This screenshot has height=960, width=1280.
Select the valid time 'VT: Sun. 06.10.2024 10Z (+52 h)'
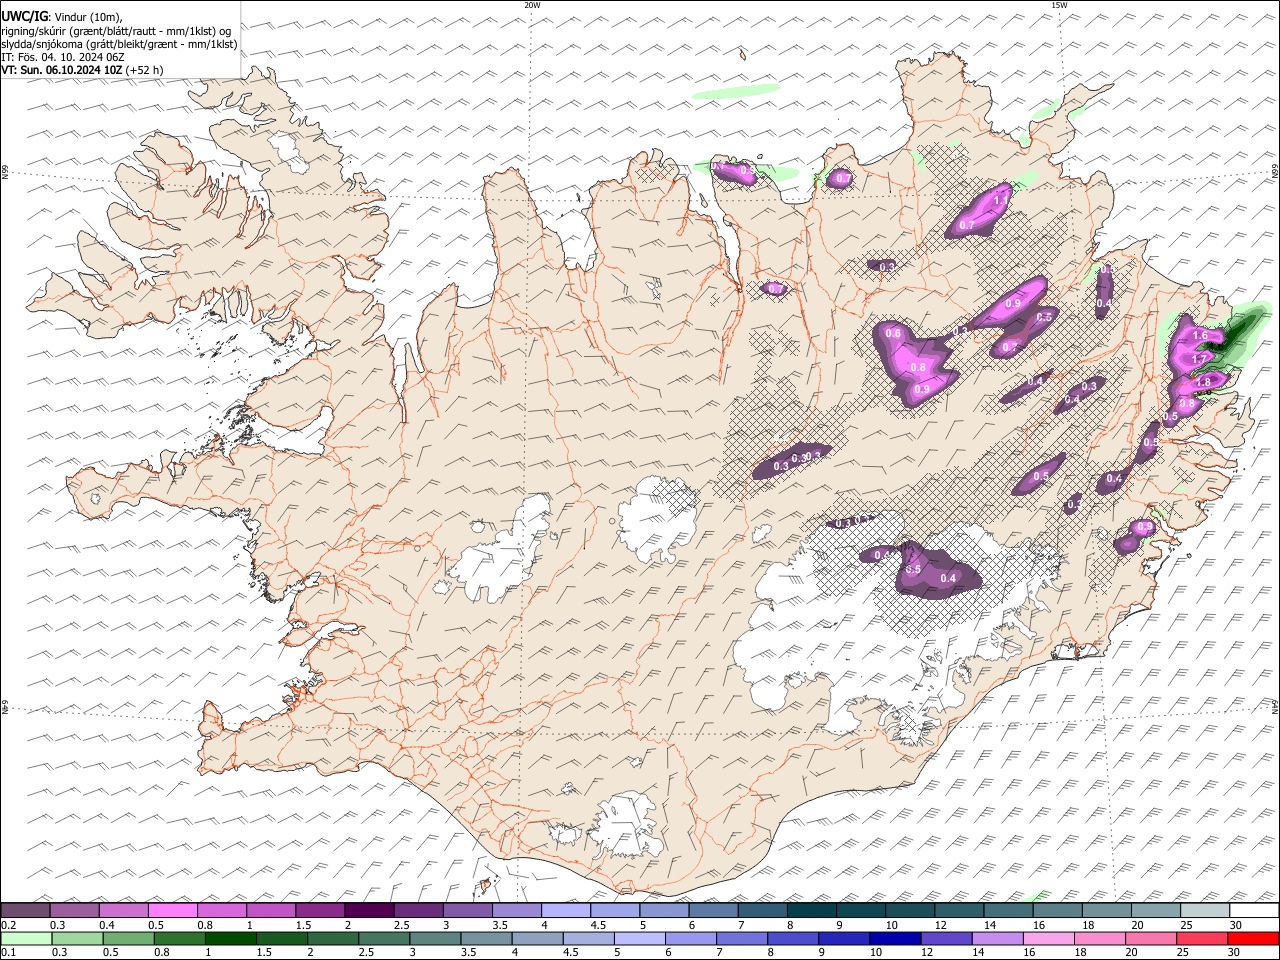click(x=82, y=70)
